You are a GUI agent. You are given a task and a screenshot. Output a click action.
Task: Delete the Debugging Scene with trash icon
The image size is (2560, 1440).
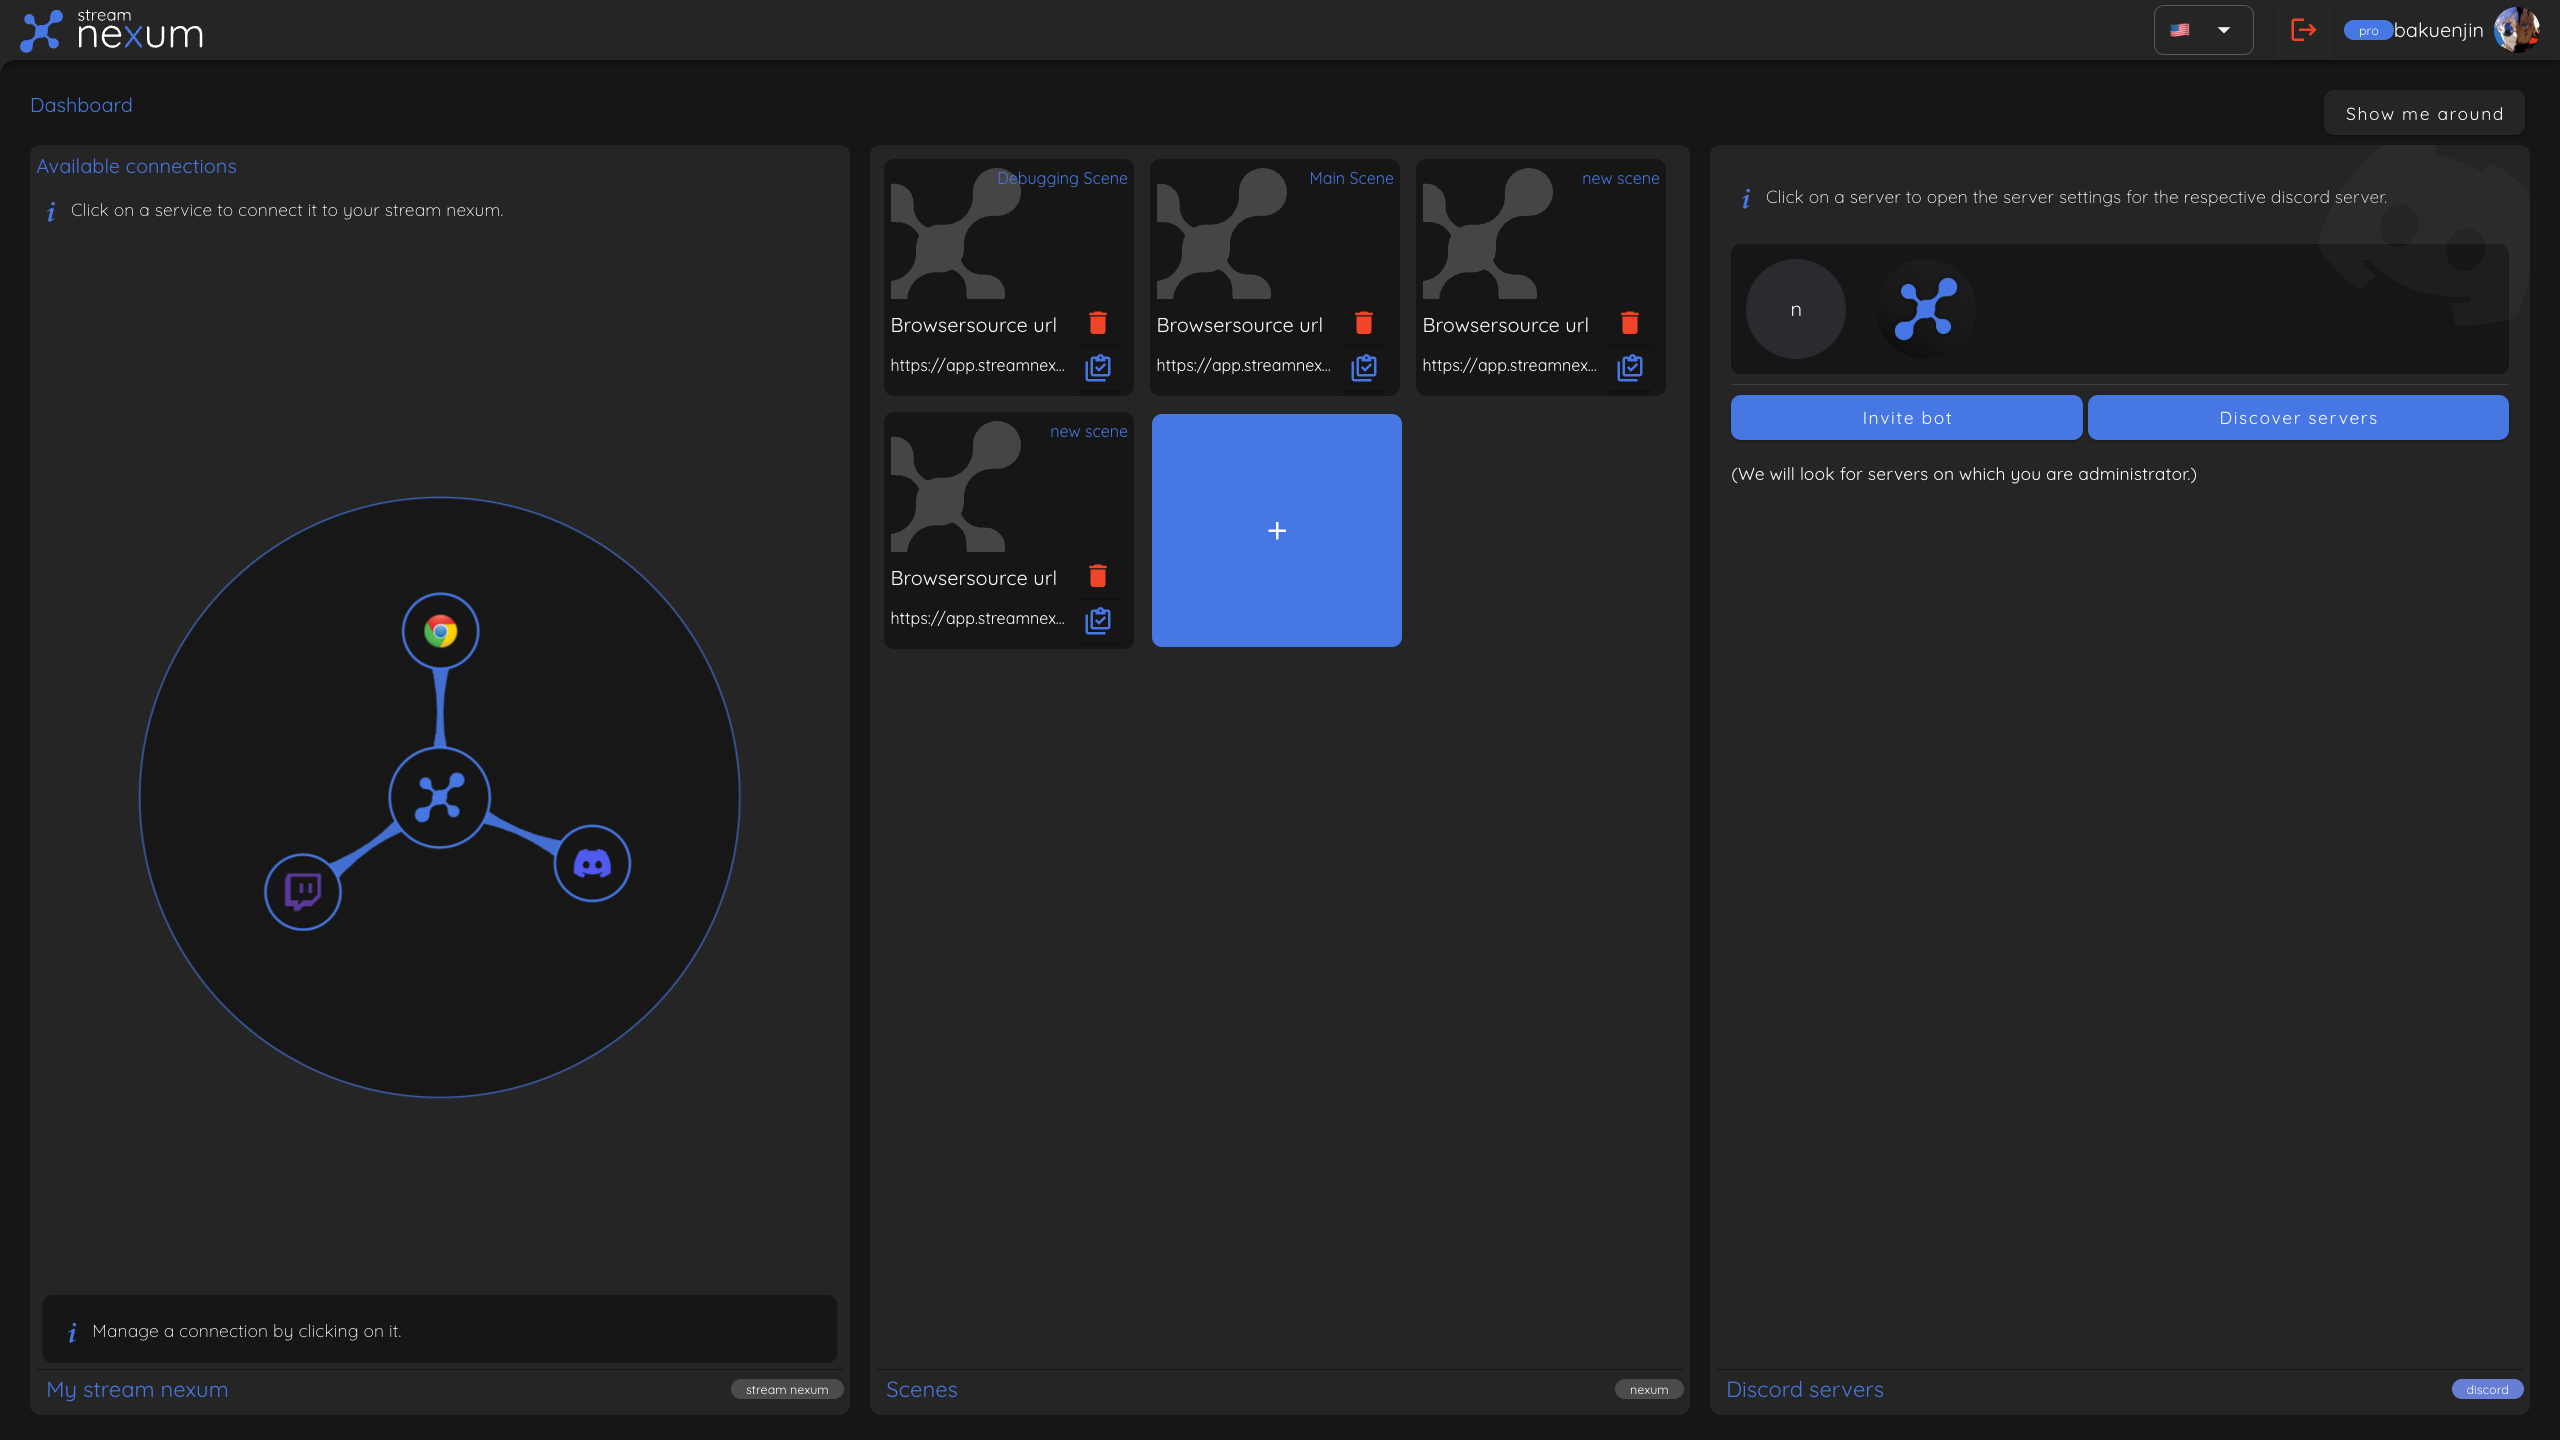click(x=1097, y=322)
